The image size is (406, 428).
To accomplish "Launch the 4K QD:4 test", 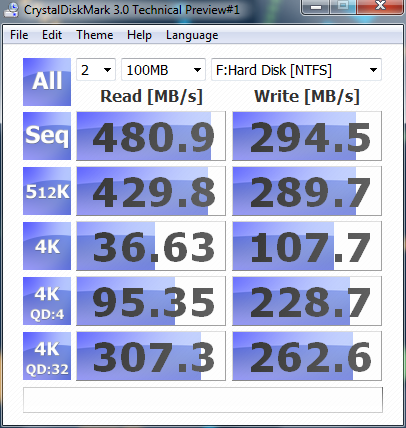I will (47, 301).
